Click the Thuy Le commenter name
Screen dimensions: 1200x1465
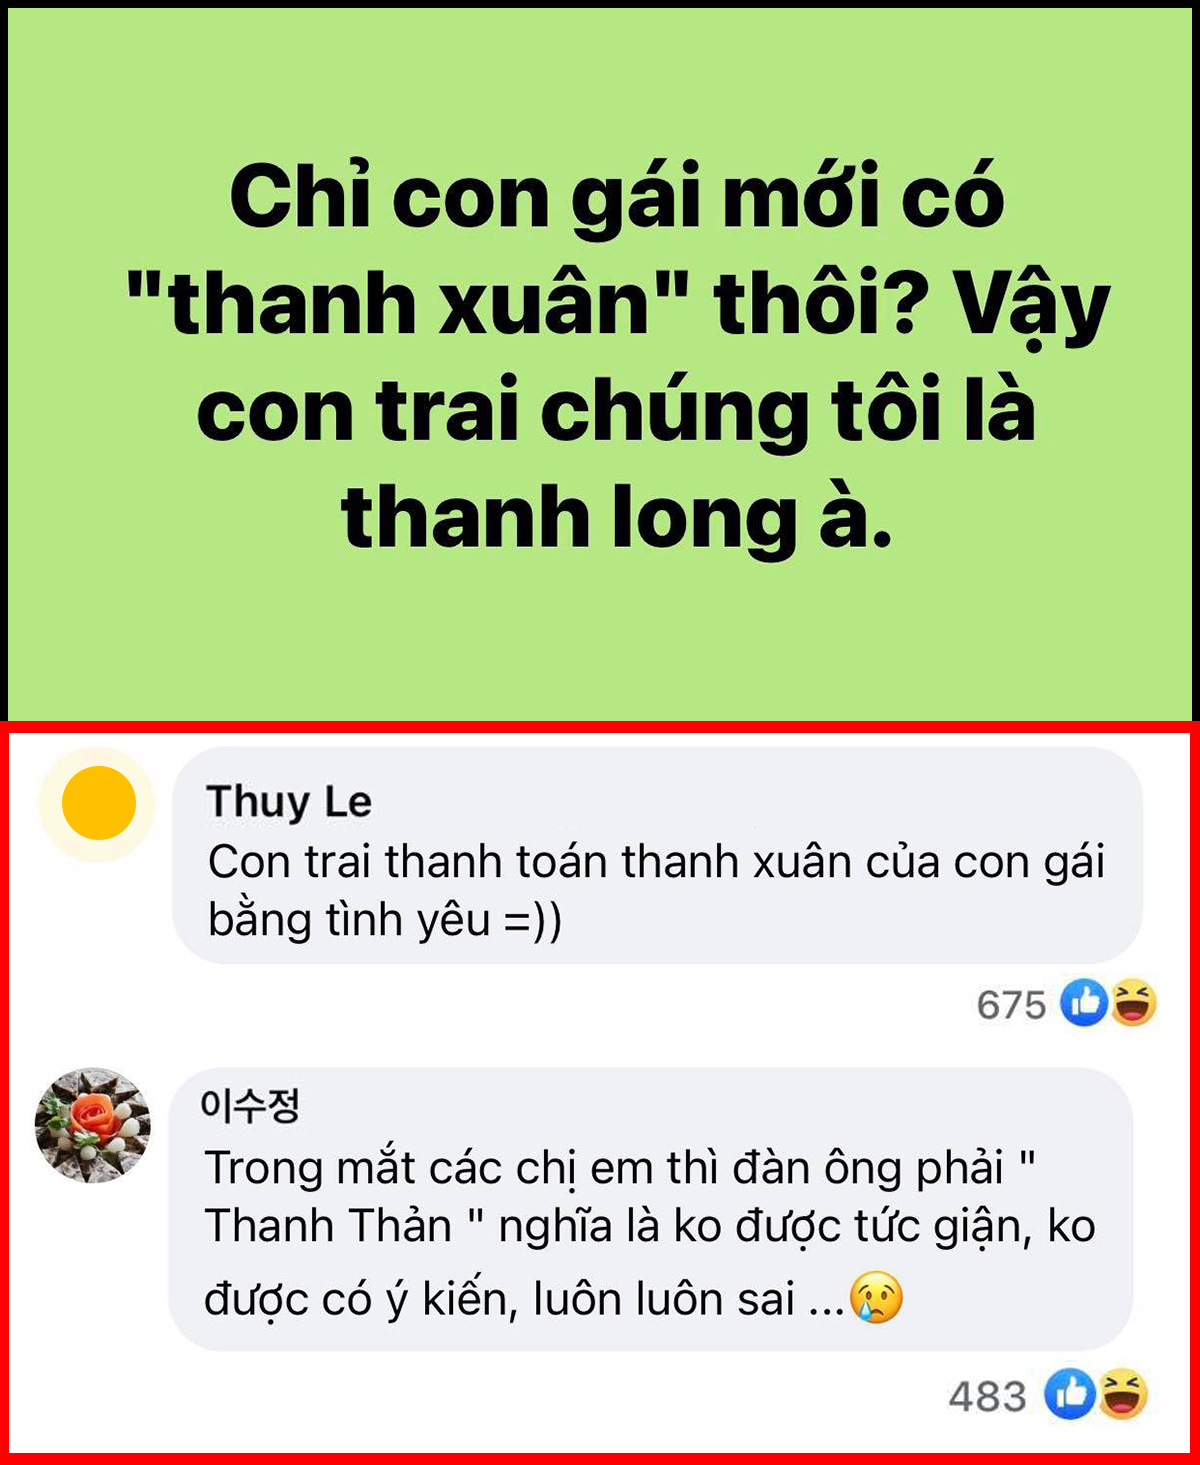click(x=289, y=801)
